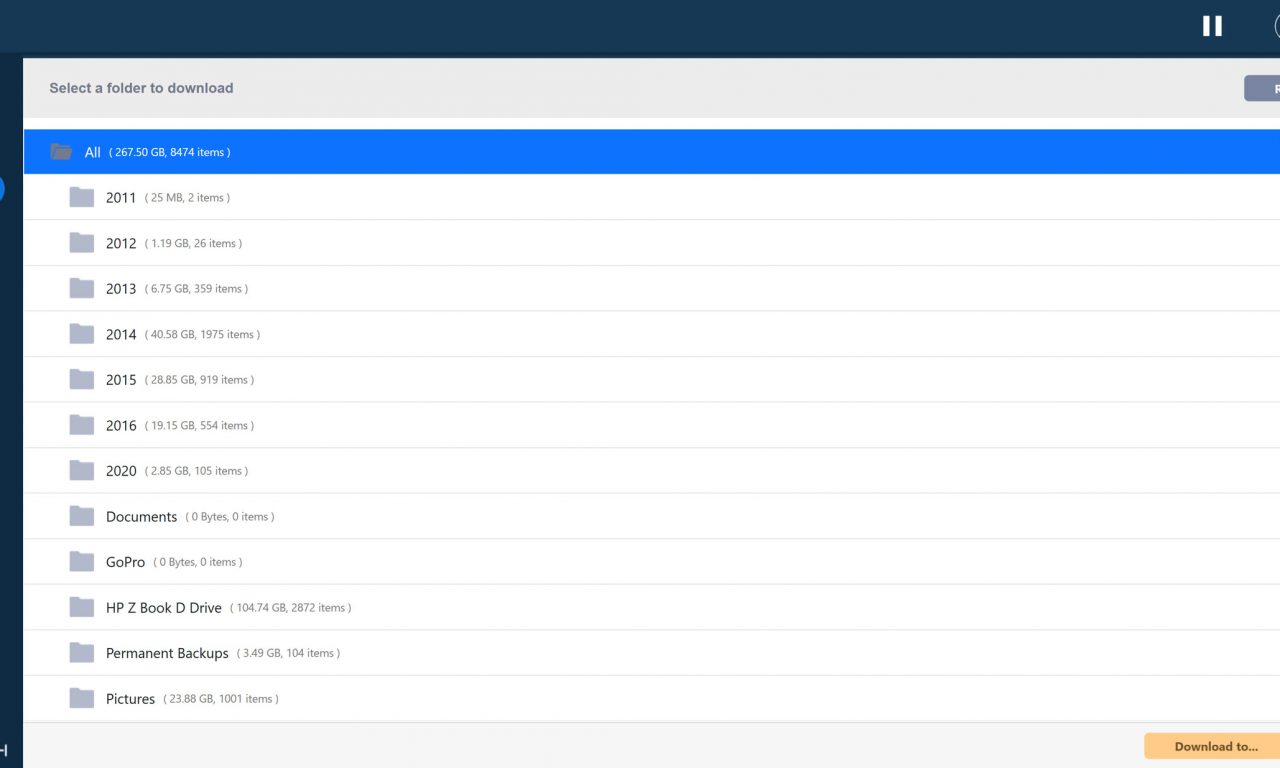Viewport: 1280px width, 768px height.
Task: Click the GoPro folder icon
Action: click(82, 562)
